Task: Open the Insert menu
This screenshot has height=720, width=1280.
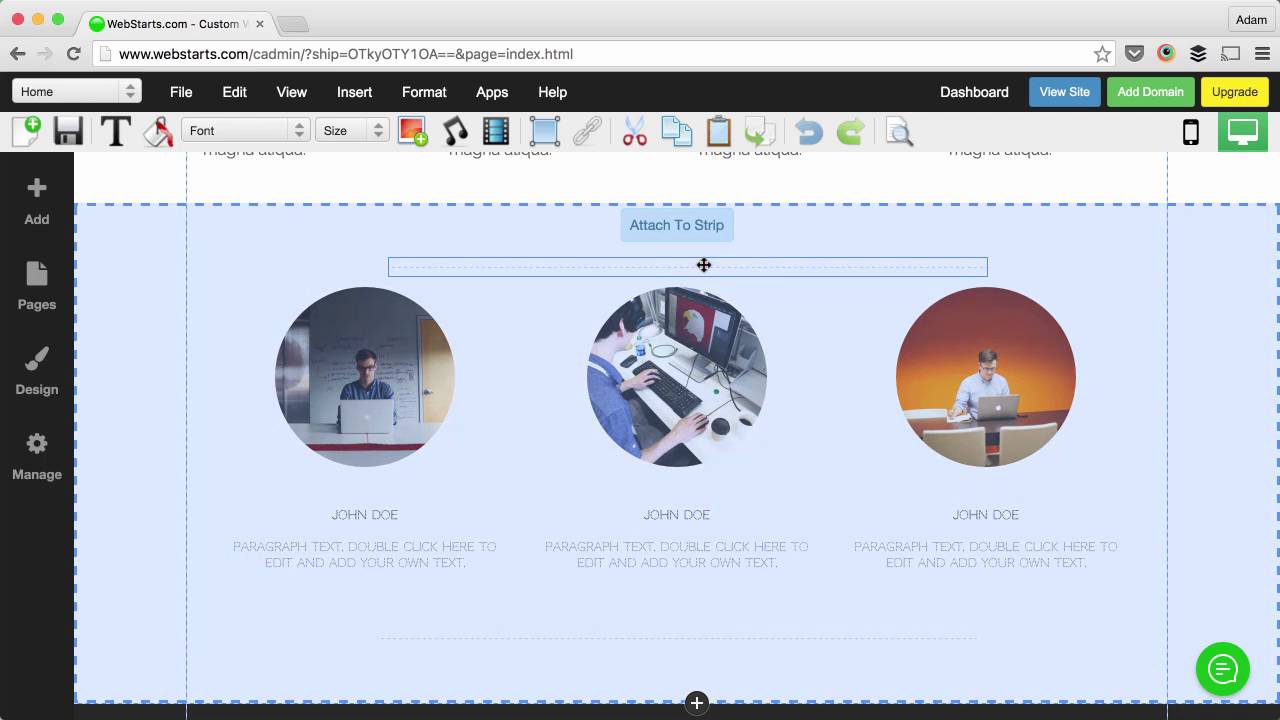Action: tap(355, 92)
